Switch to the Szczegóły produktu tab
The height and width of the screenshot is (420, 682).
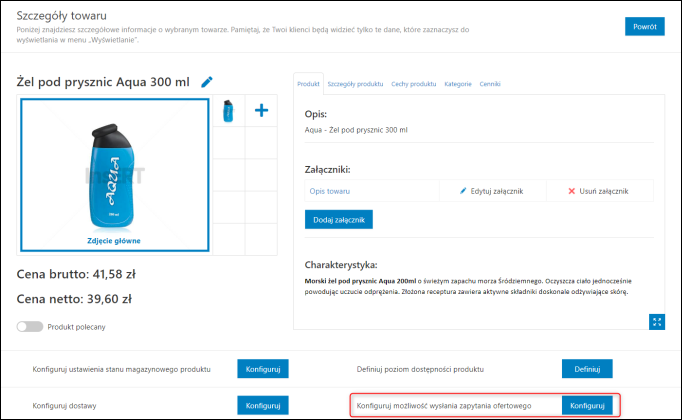point(355,84)
